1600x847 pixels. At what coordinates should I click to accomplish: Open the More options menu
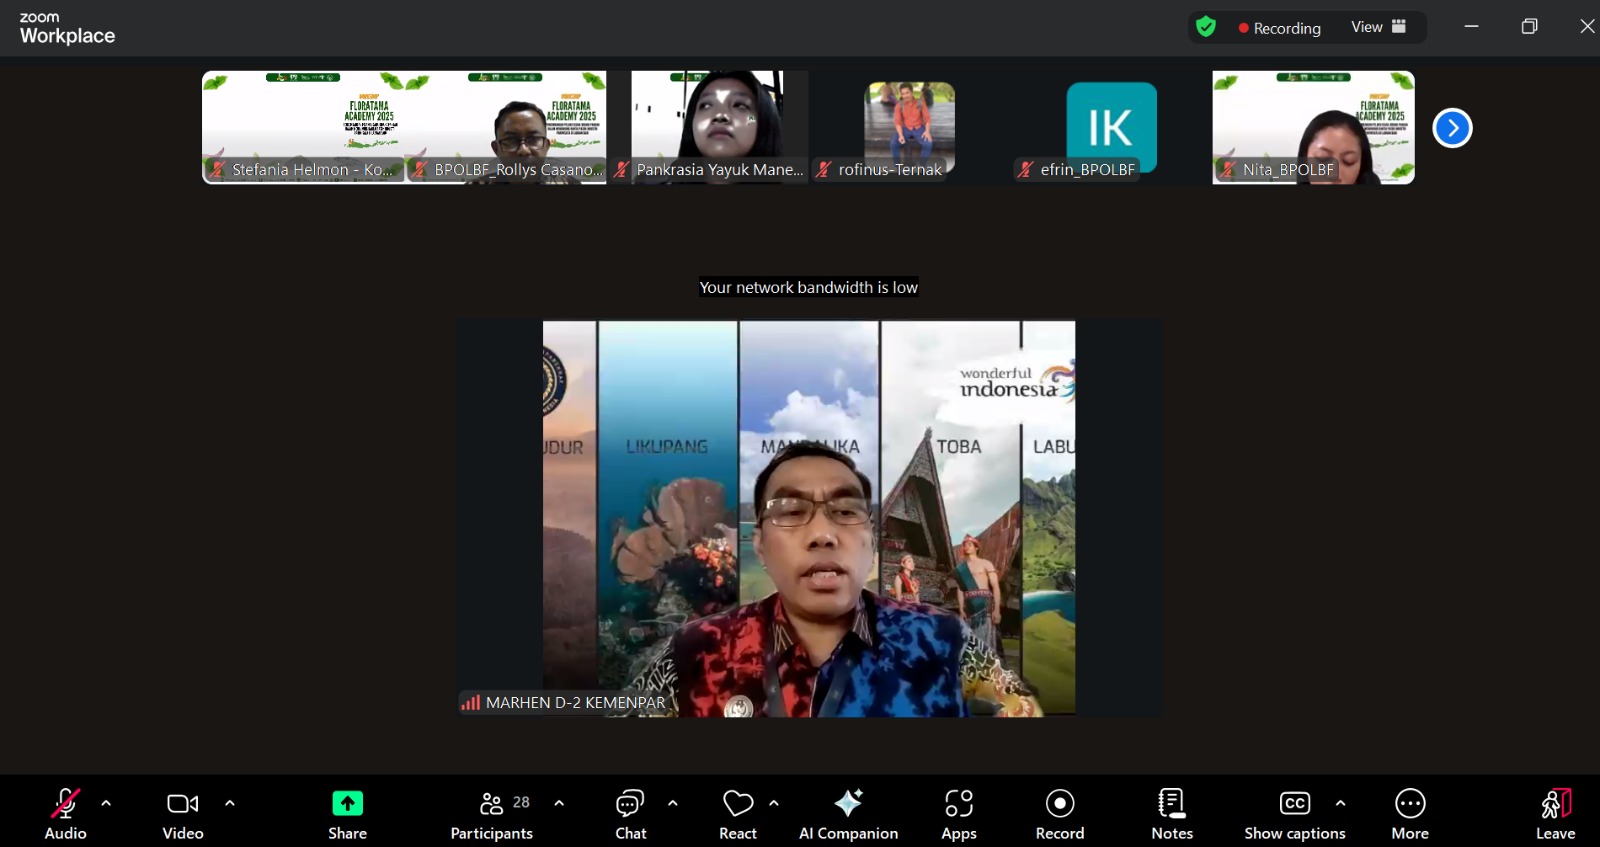1410,814
